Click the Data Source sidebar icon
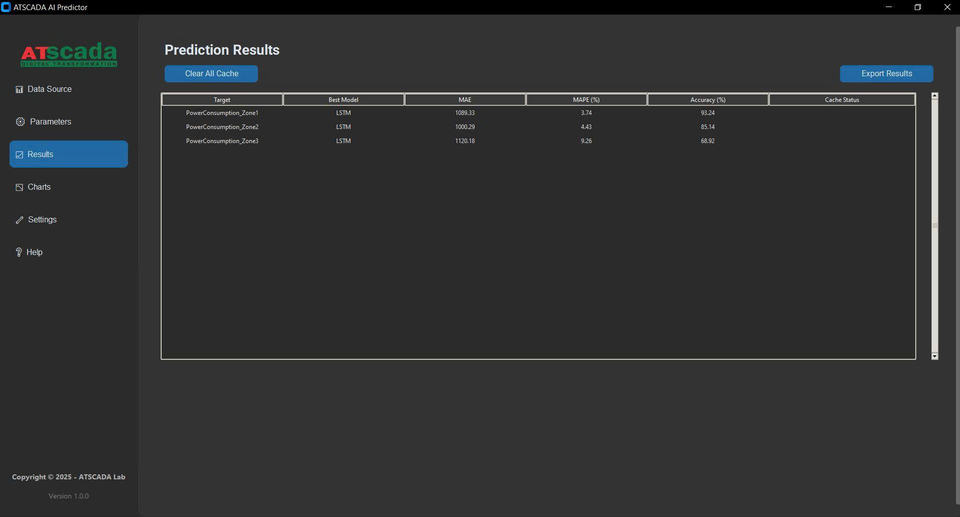 [19, 89]
